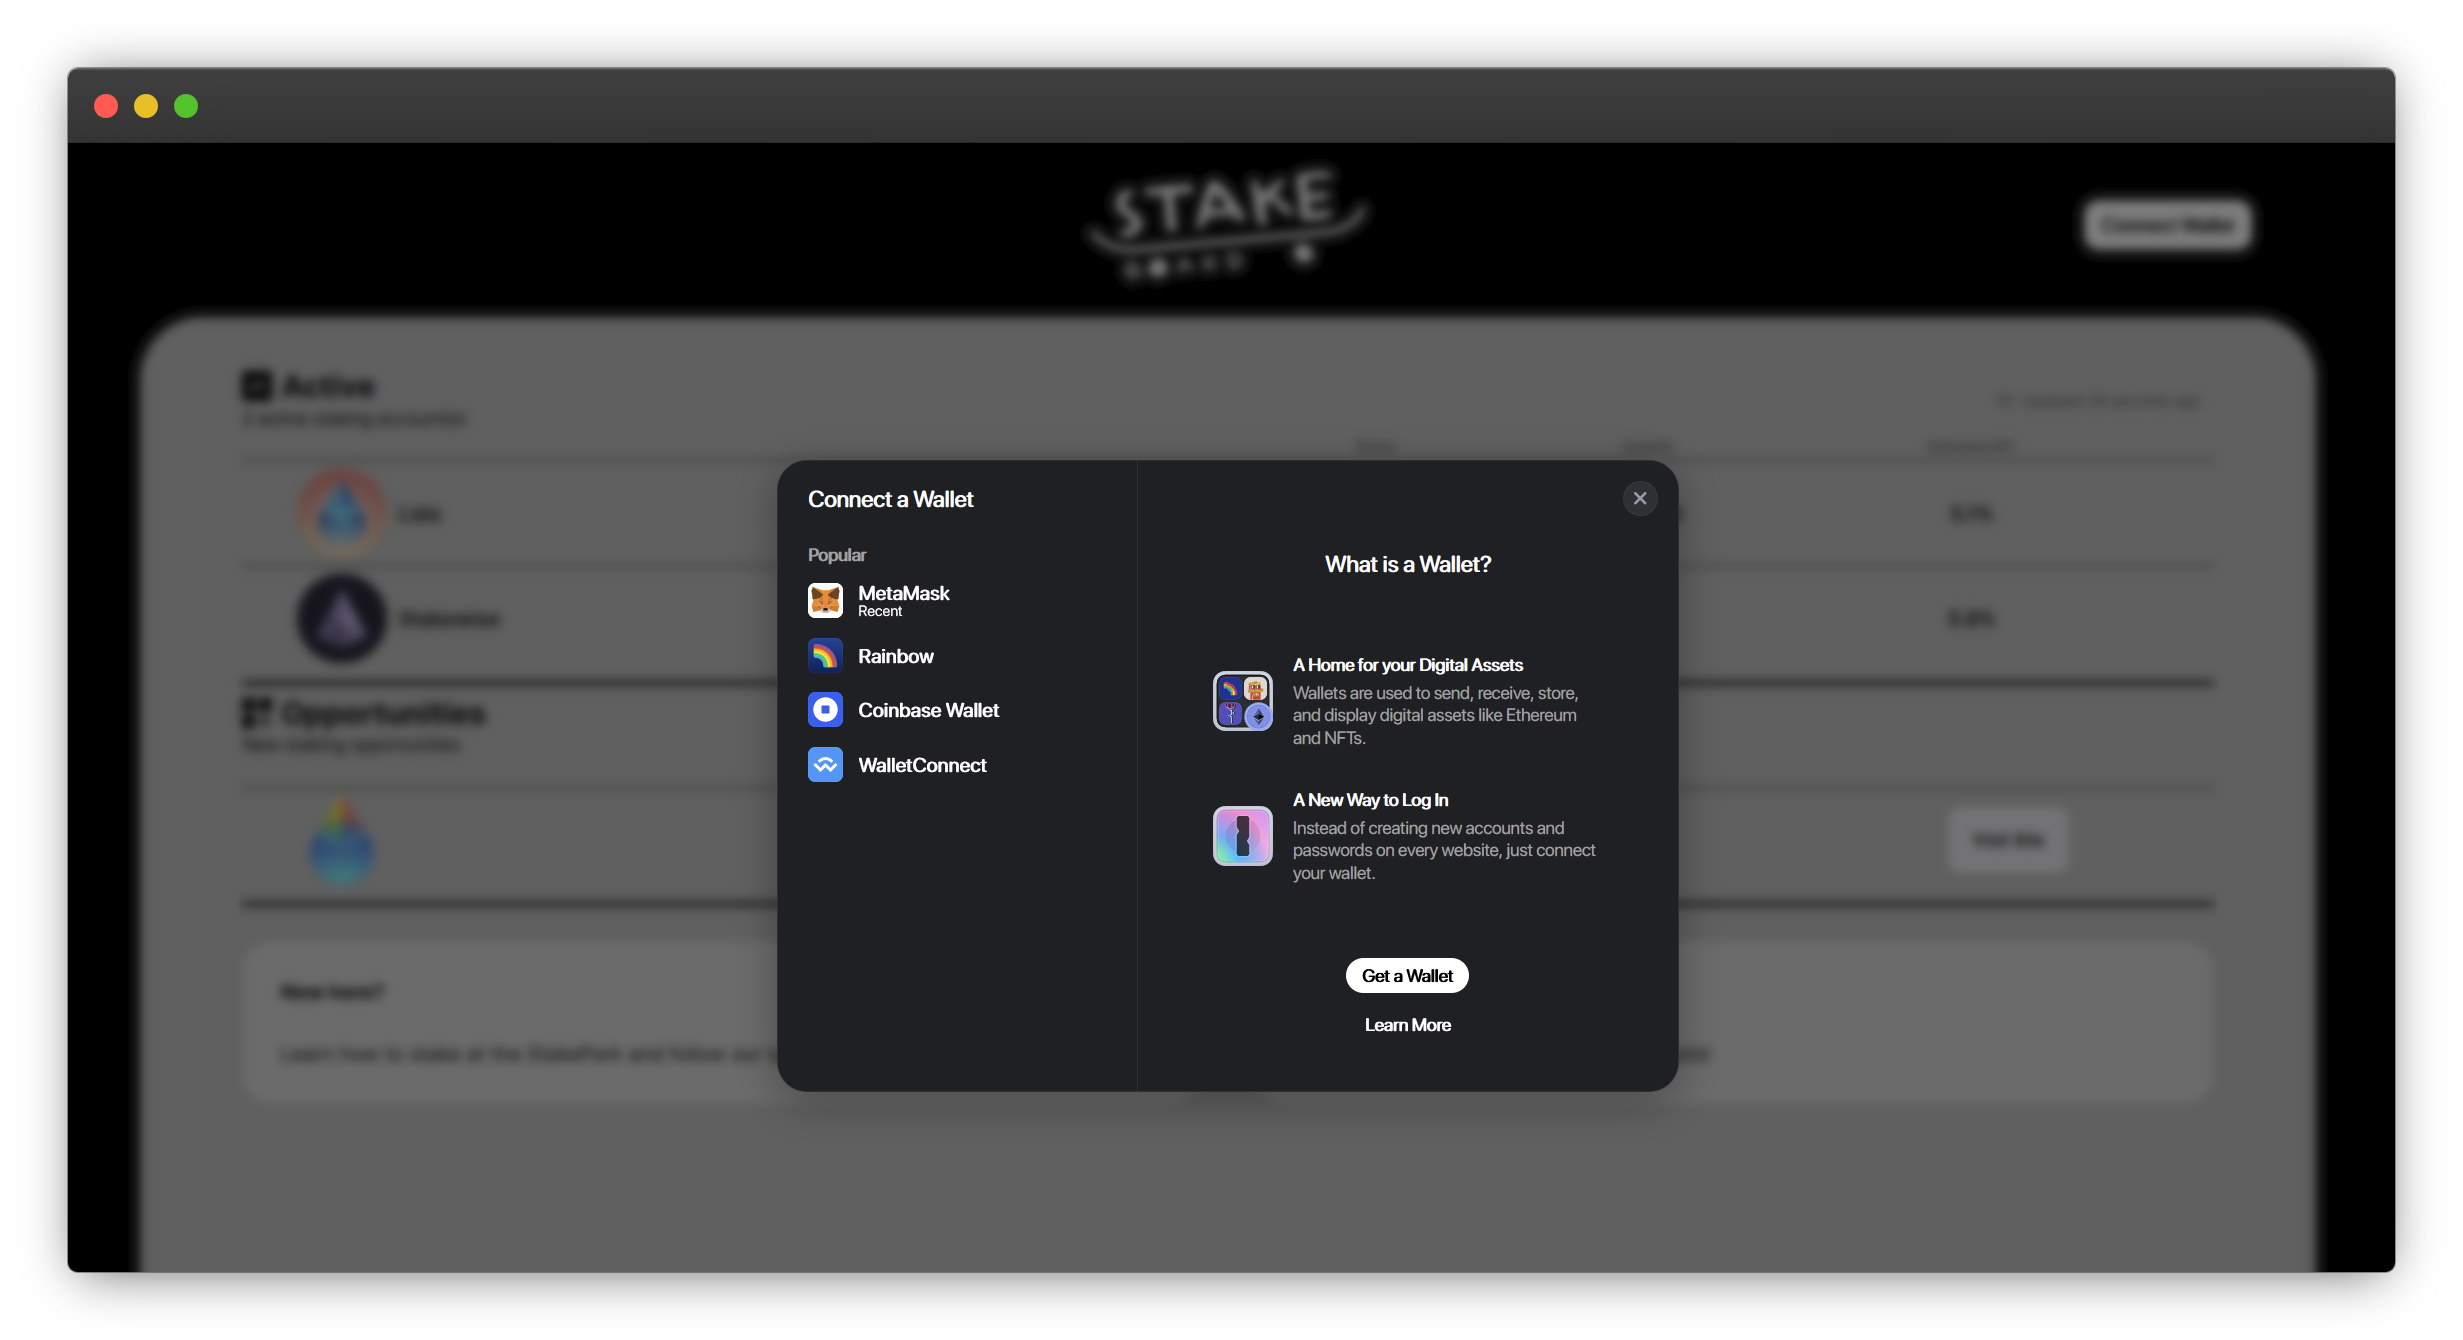Pick the WalletConnect icon
The width and height of the screenshot is (2463, 1340).
coord(826,764)
